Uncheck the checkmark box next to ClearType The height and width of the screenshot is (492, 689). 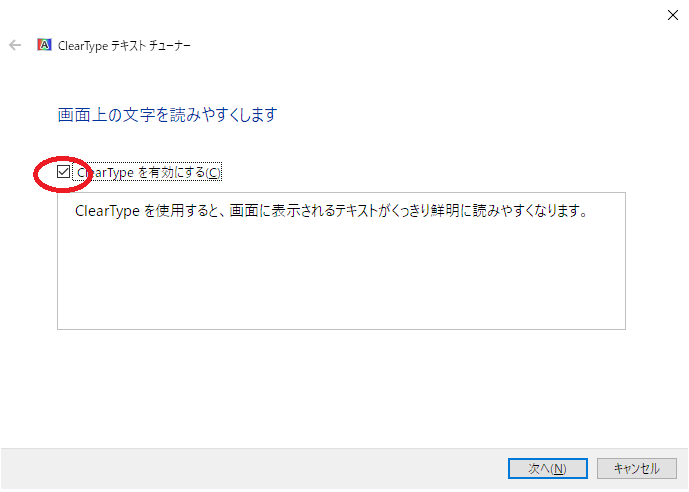coord(63,172)
